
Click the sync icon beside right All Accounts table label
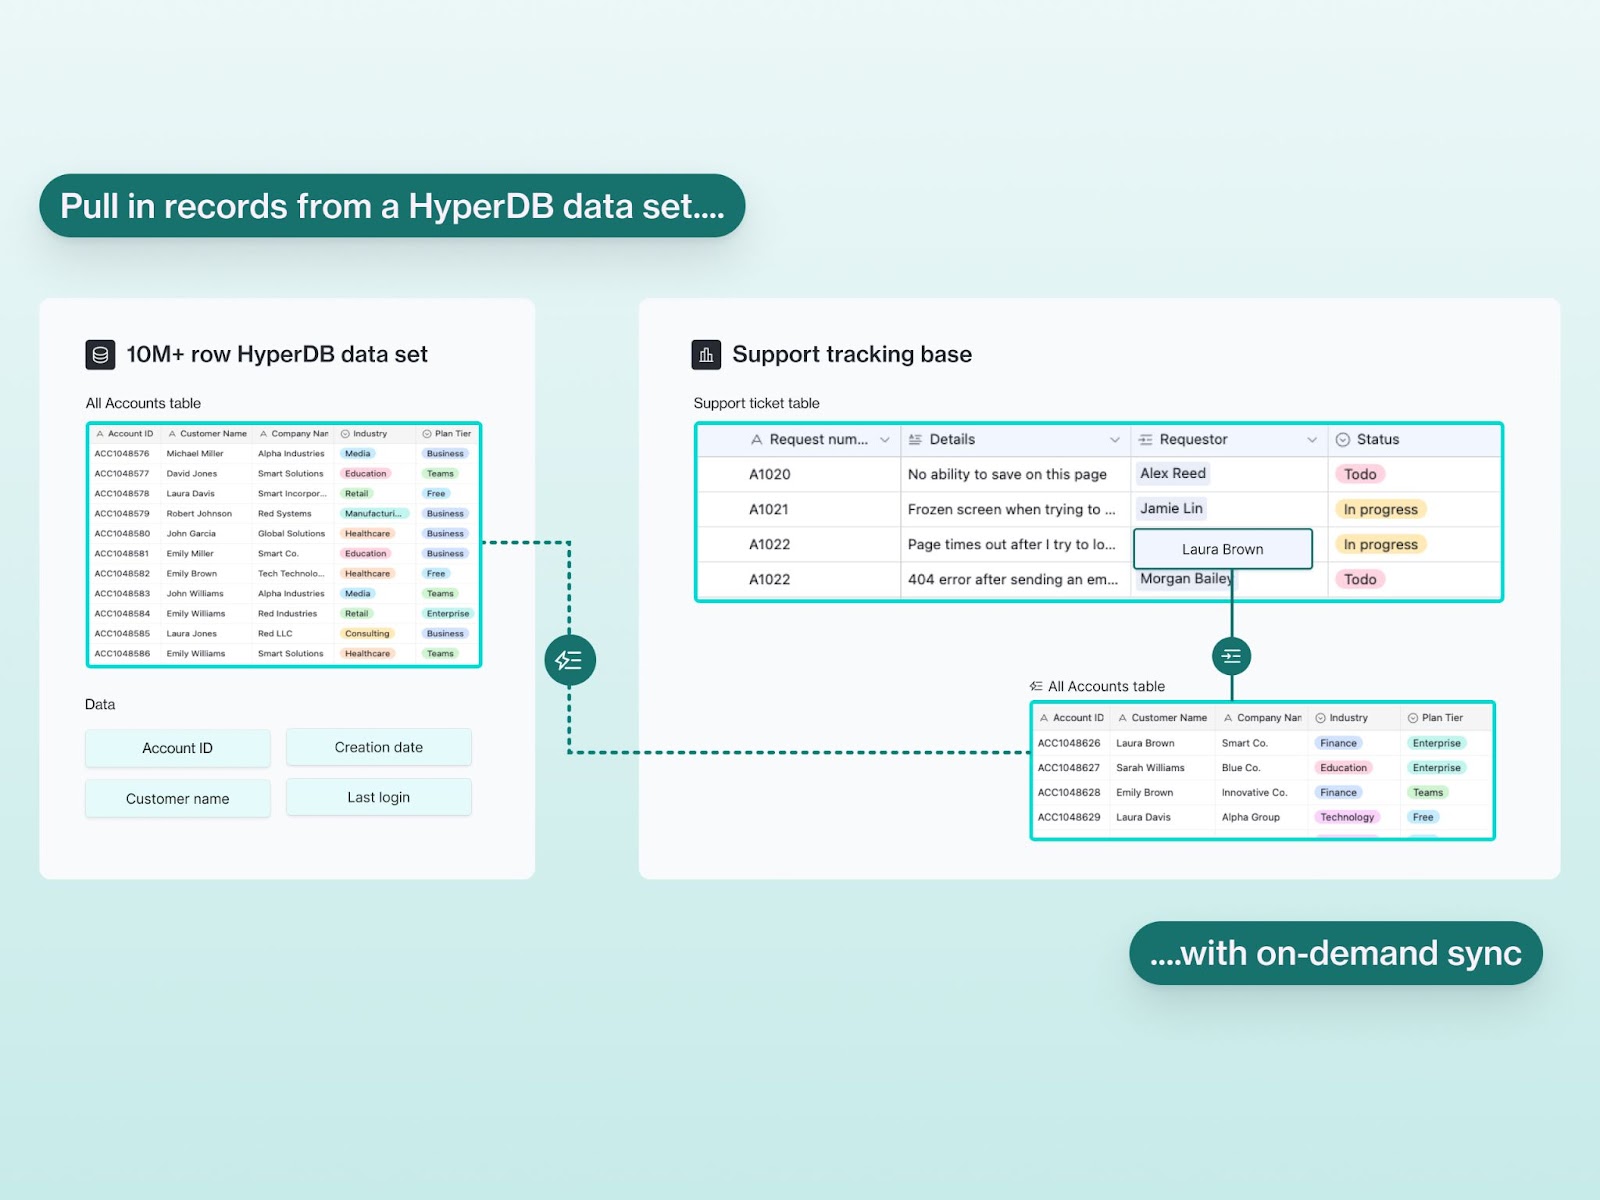pos(1036,686)
